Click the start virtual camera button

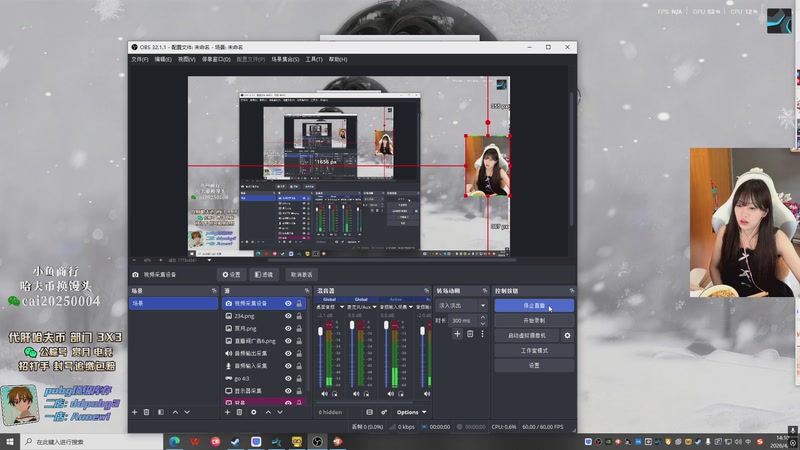click(527, 336)
